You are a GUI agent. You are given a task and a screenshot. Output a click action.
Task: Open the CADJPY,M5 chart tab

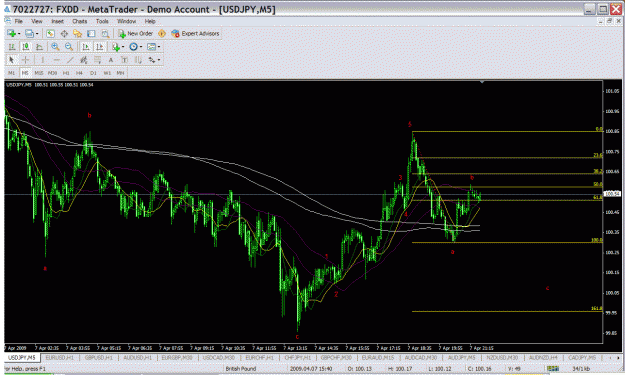point(582,358)
